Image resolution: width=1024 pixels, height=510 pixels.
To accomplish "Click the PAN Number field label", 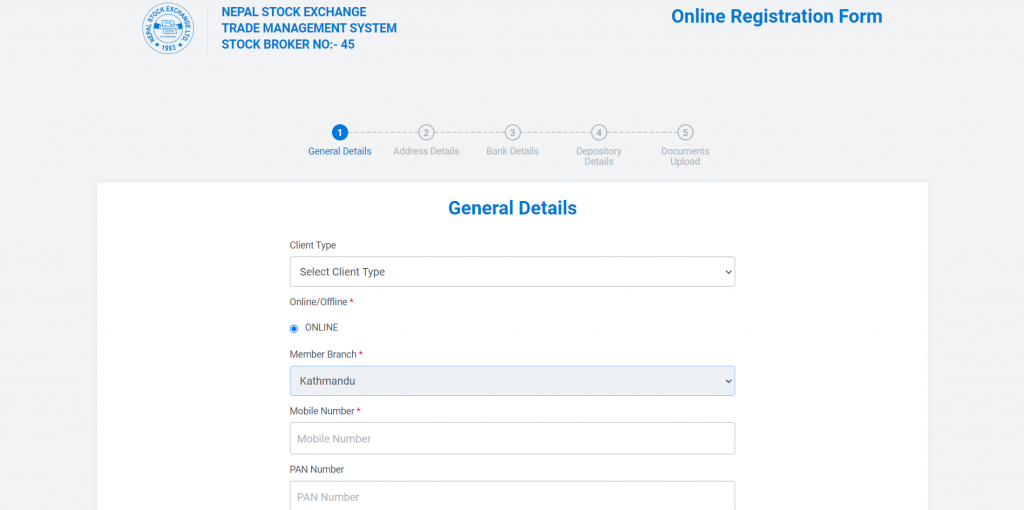I will tap(317, 470).
